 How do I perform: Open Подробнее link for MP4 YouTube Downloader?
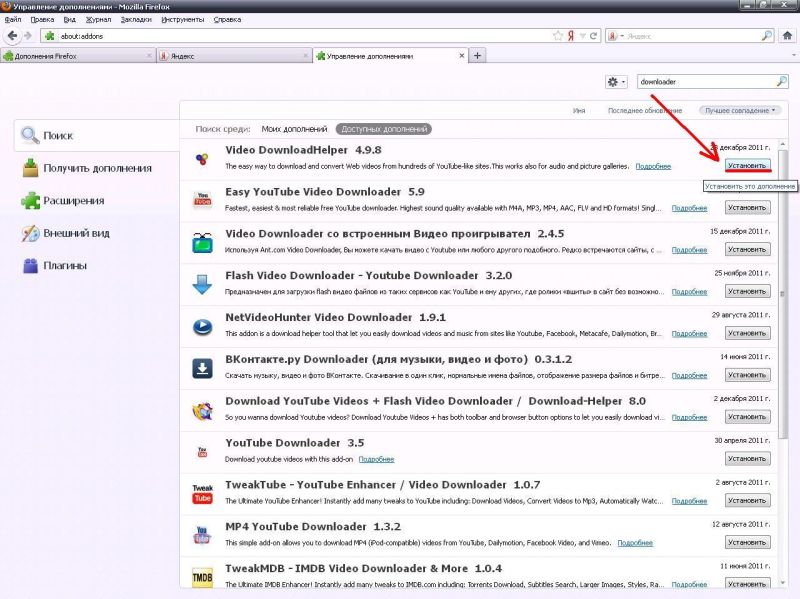tap(635, 543)
